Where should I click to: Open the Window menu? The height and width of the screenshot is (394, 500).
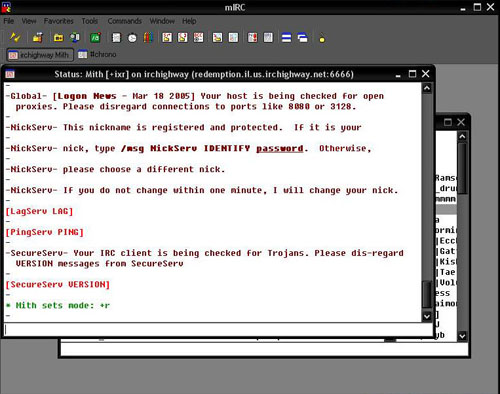pos(162,21)
